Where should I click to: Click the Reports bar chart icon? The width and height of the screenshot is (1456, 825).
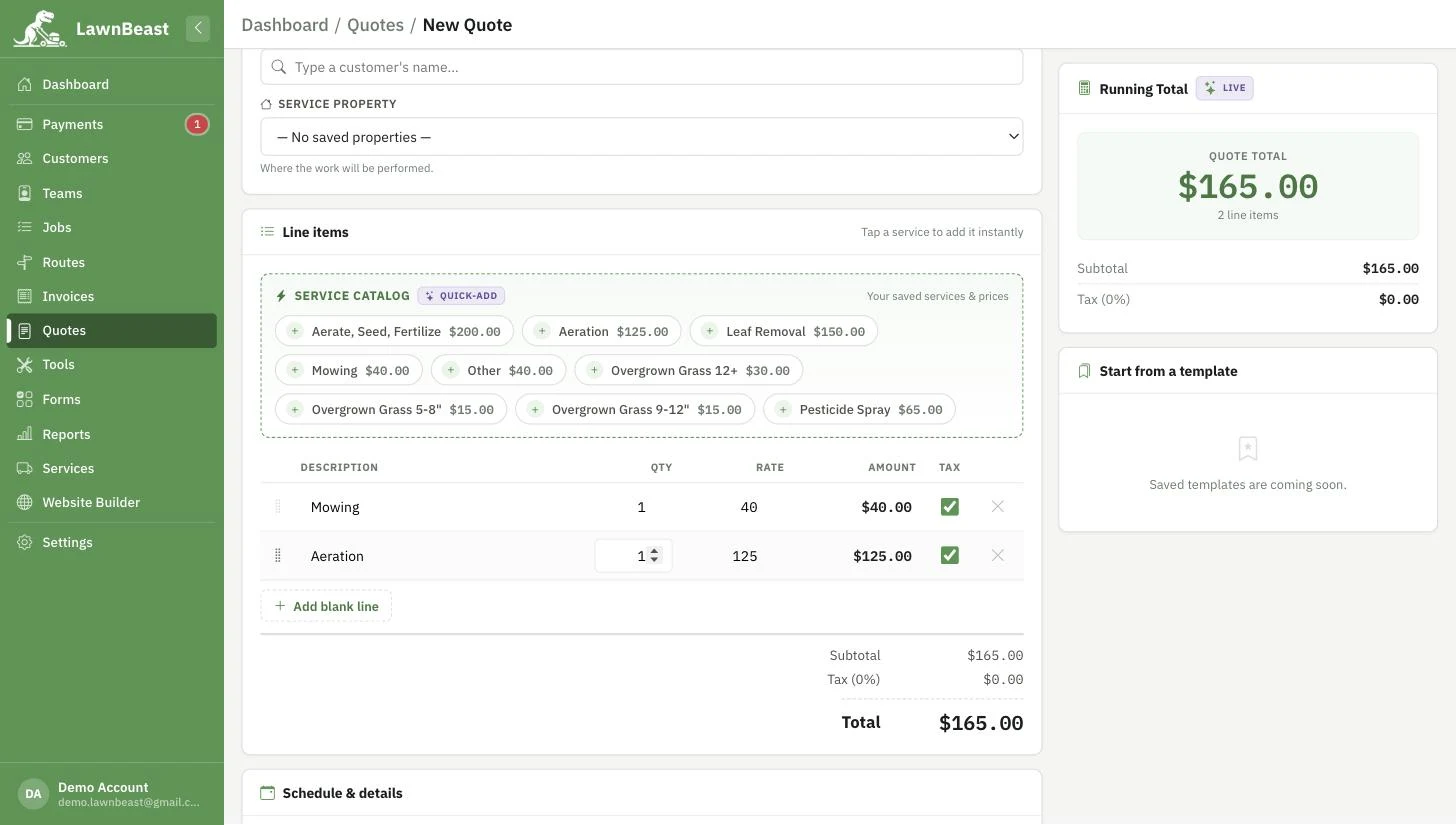pyautogui.click(x=25, y=434)
